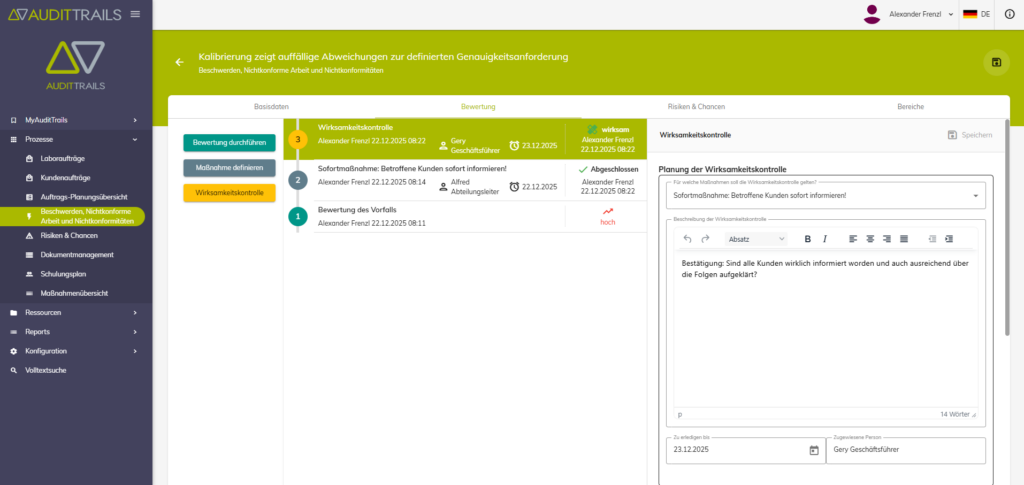Expand the Ressourcen sidebar section
This screenshot has height=485, width=1024.
click(75, 312)
